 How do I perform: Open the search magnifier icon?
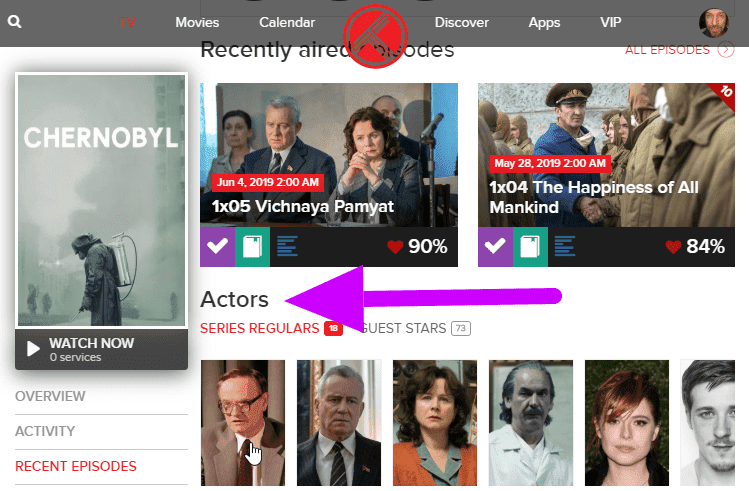[x=14, y=21]
